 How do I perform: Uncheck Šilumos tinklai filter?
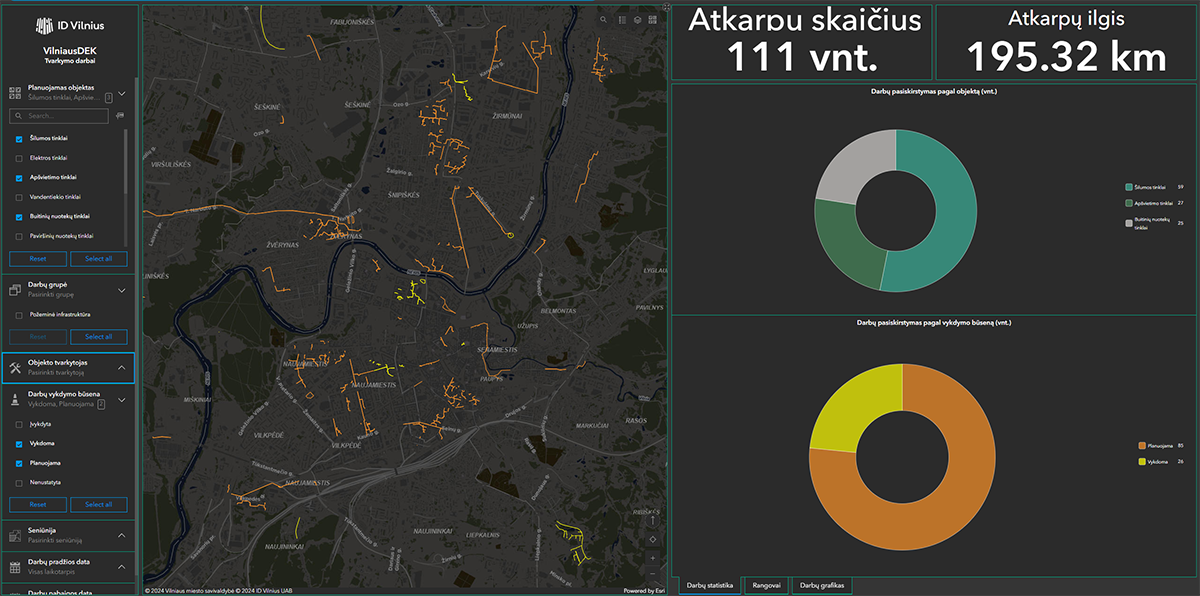(x=20, y=138)
